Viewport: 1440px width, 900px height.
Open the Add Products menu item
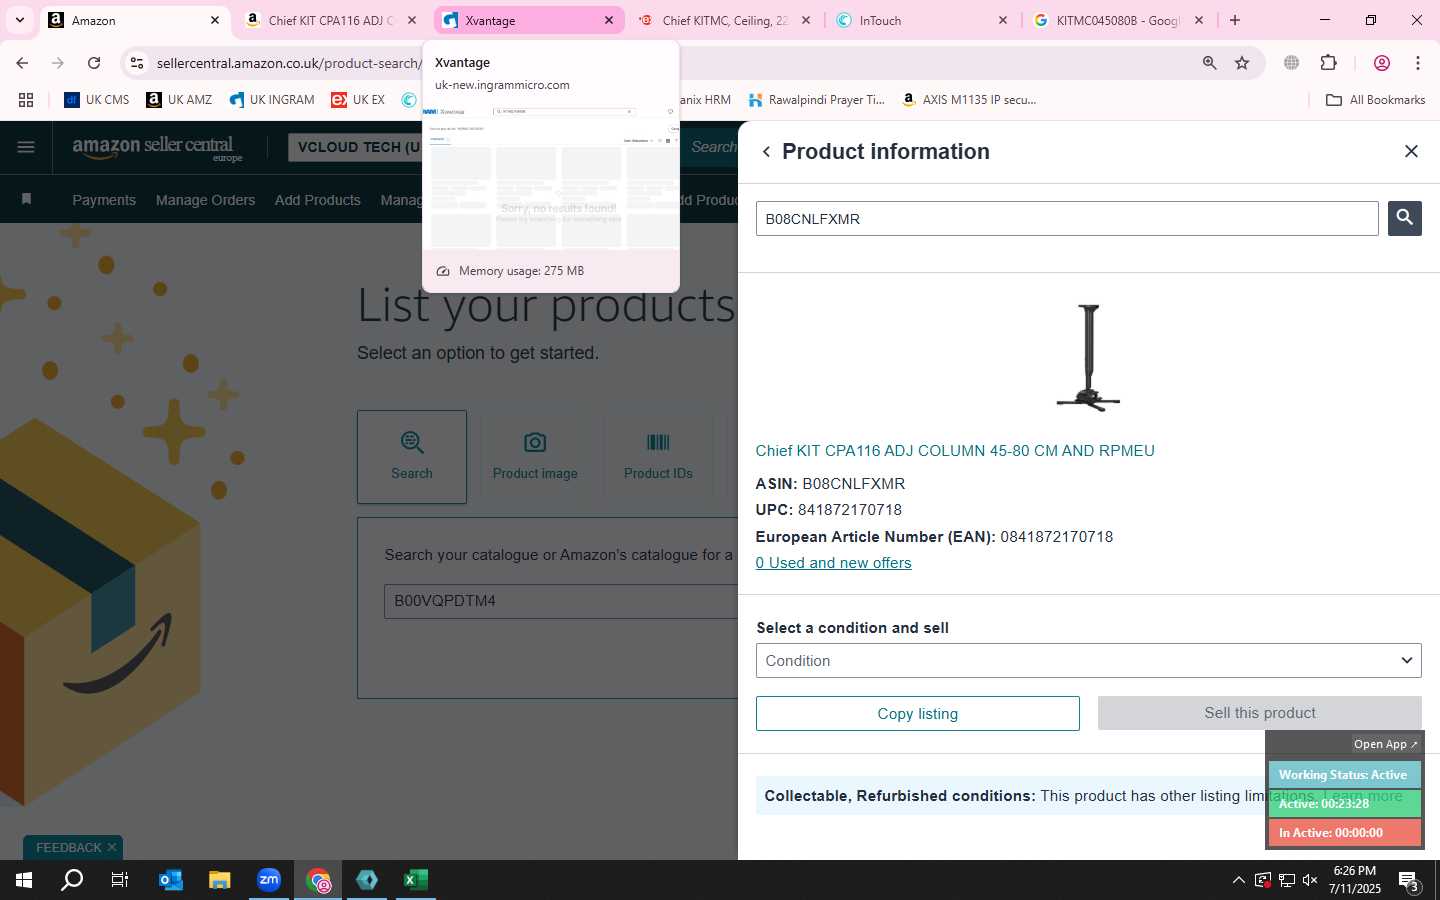point(318,200)
